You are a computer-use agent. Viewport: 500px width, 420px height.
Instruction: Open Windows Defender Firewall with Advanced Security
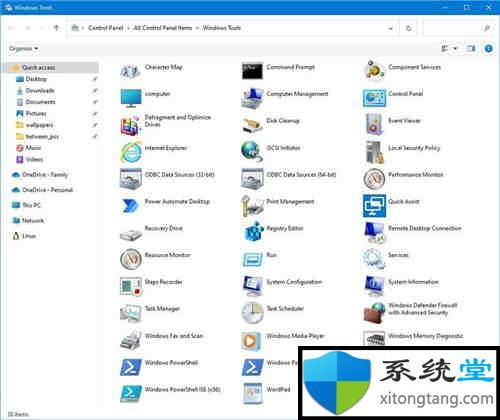click(374, 313)
